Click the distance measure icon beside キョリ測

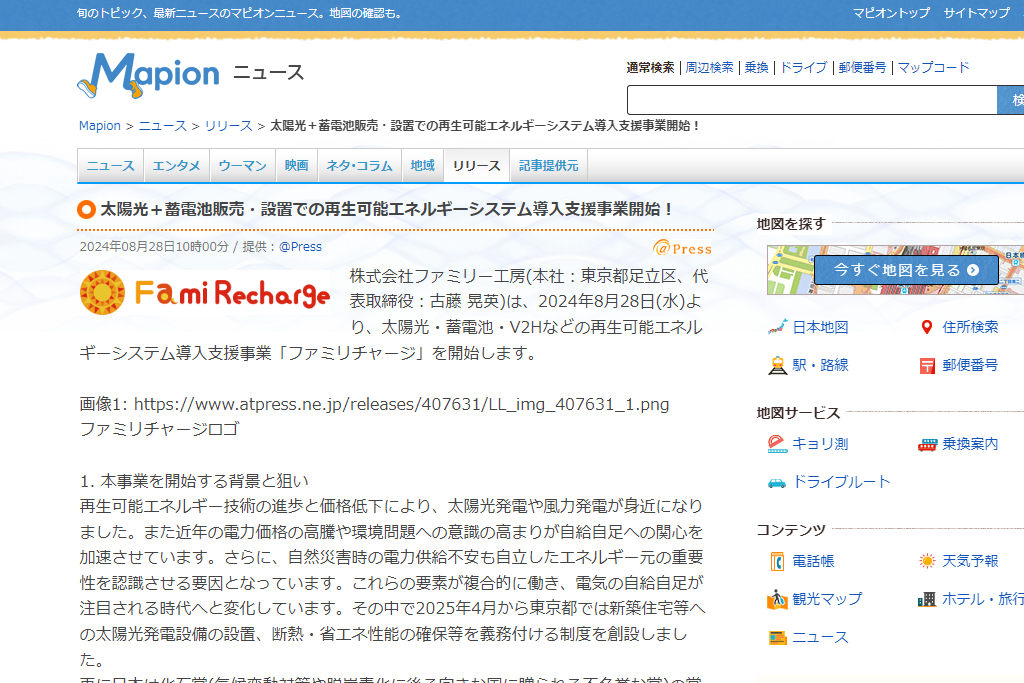click(x=777, y=444)
